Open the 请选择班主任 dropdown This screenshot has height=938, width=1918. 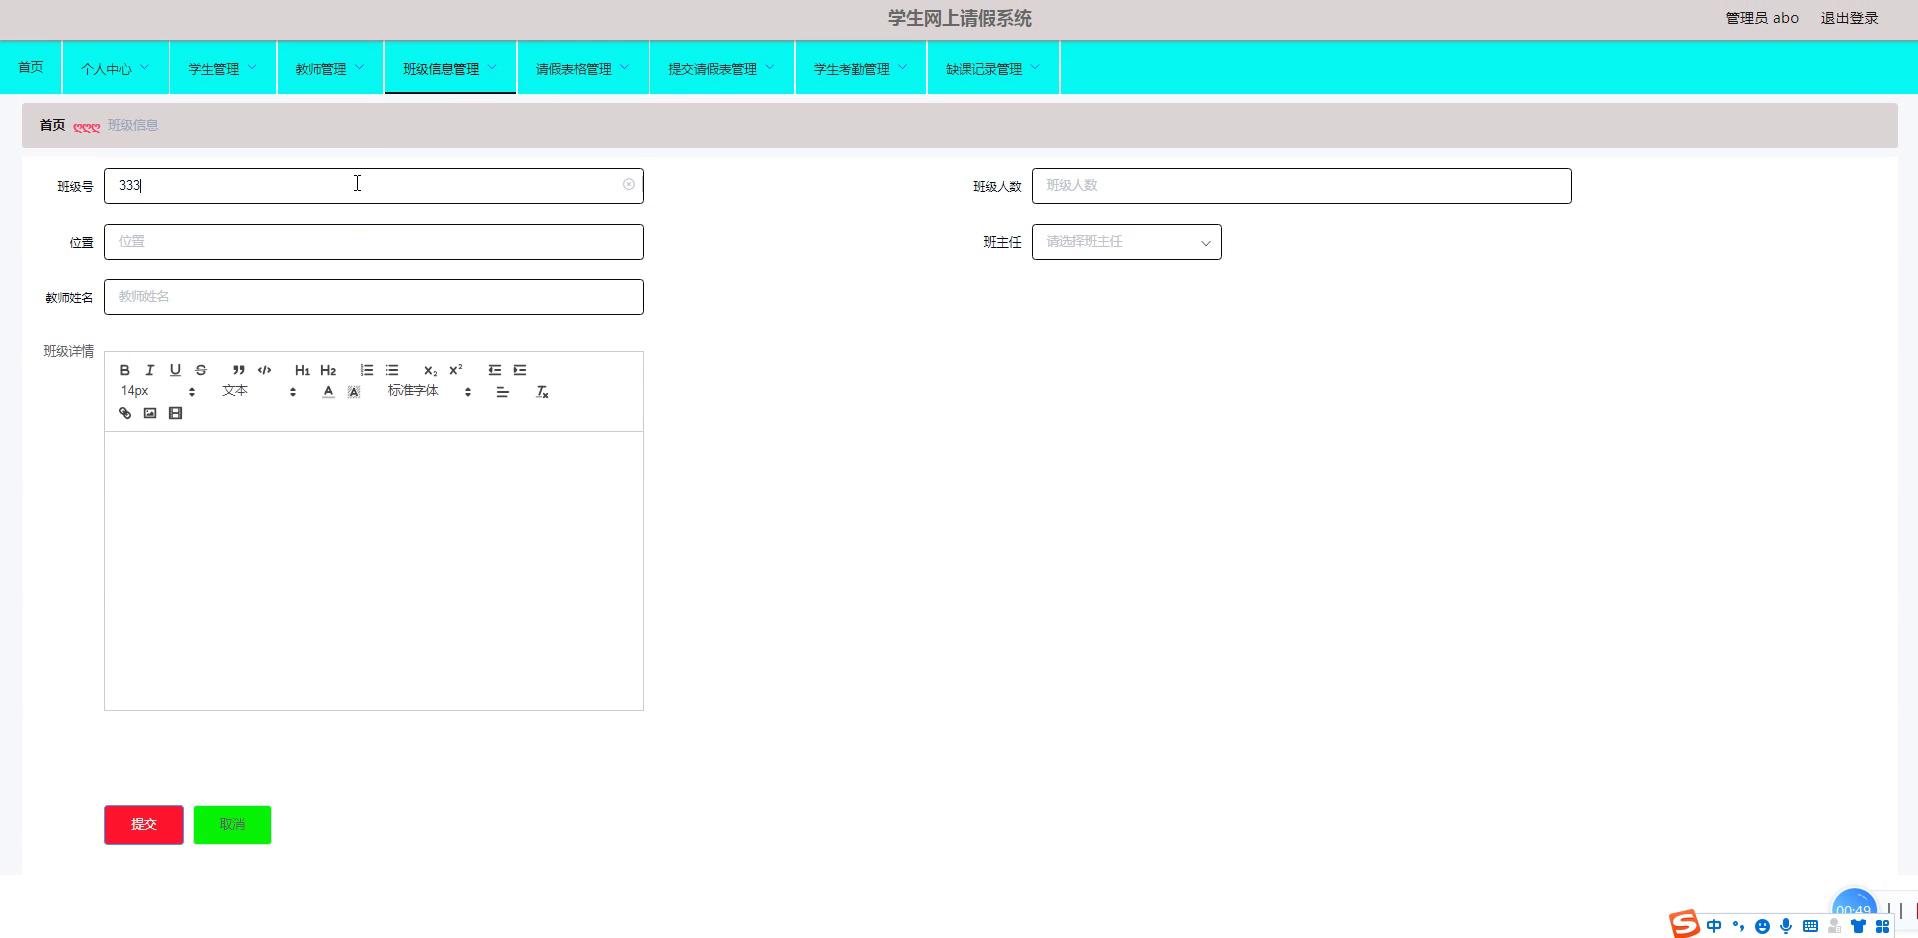point(1126,242)
